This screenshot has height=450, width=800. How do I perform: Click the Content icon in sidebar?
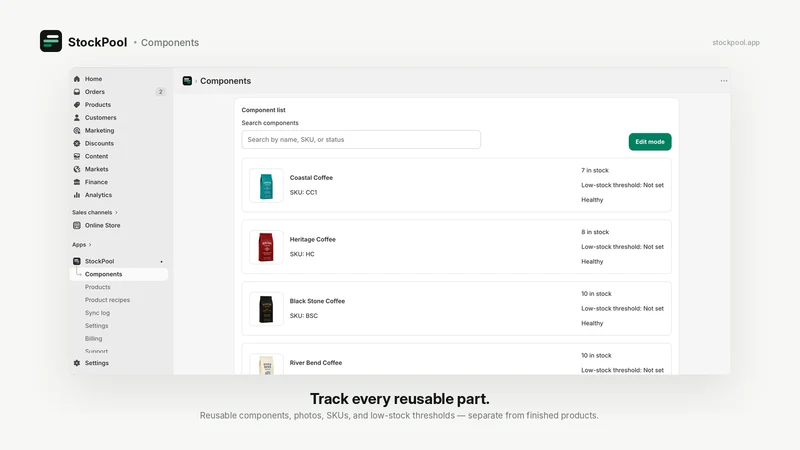pyautogui.click(x=77, y=156)
